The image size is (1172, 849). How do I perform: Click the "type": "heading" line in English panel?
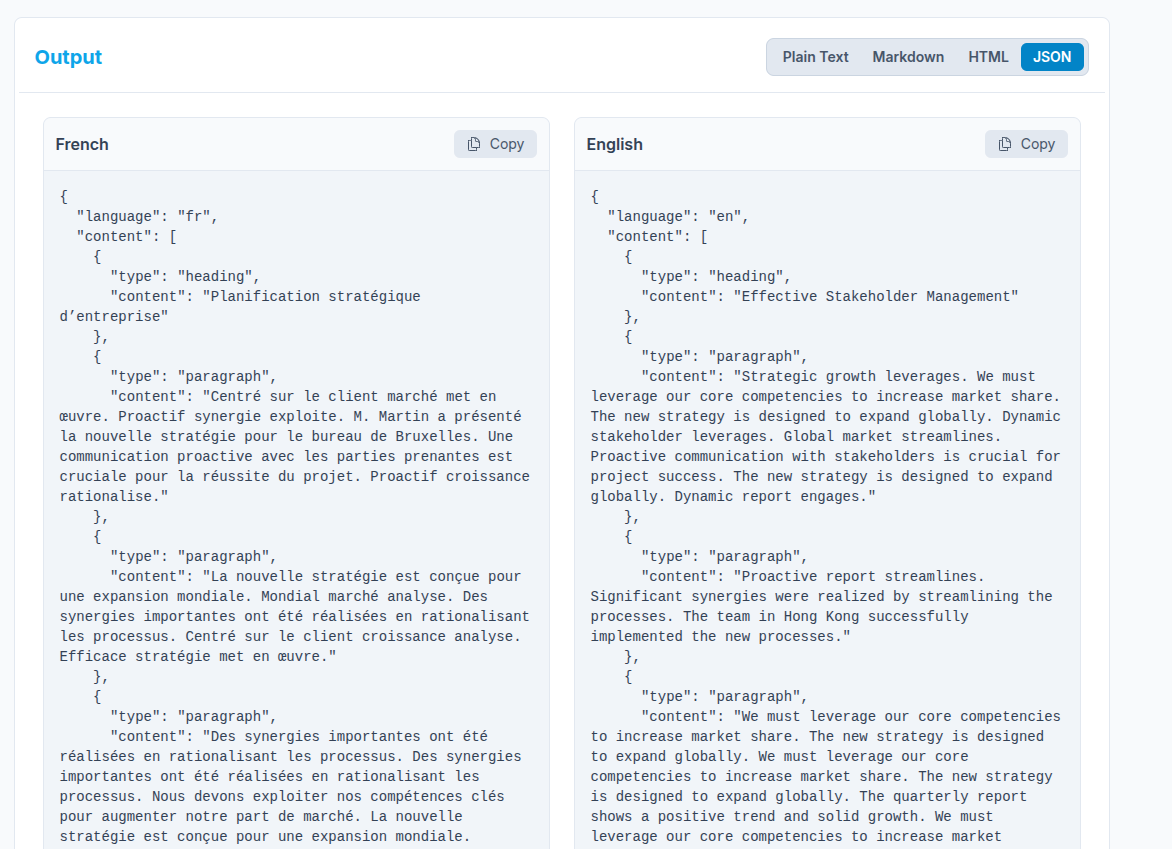point(715,277)
